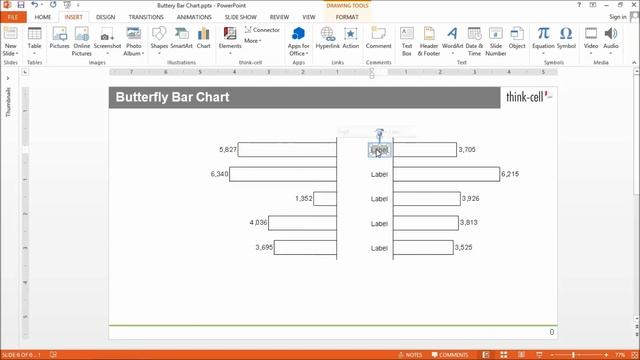640x360 pixels.
Task: Expand the think-cell More dropdown
Action: point(253,41)
